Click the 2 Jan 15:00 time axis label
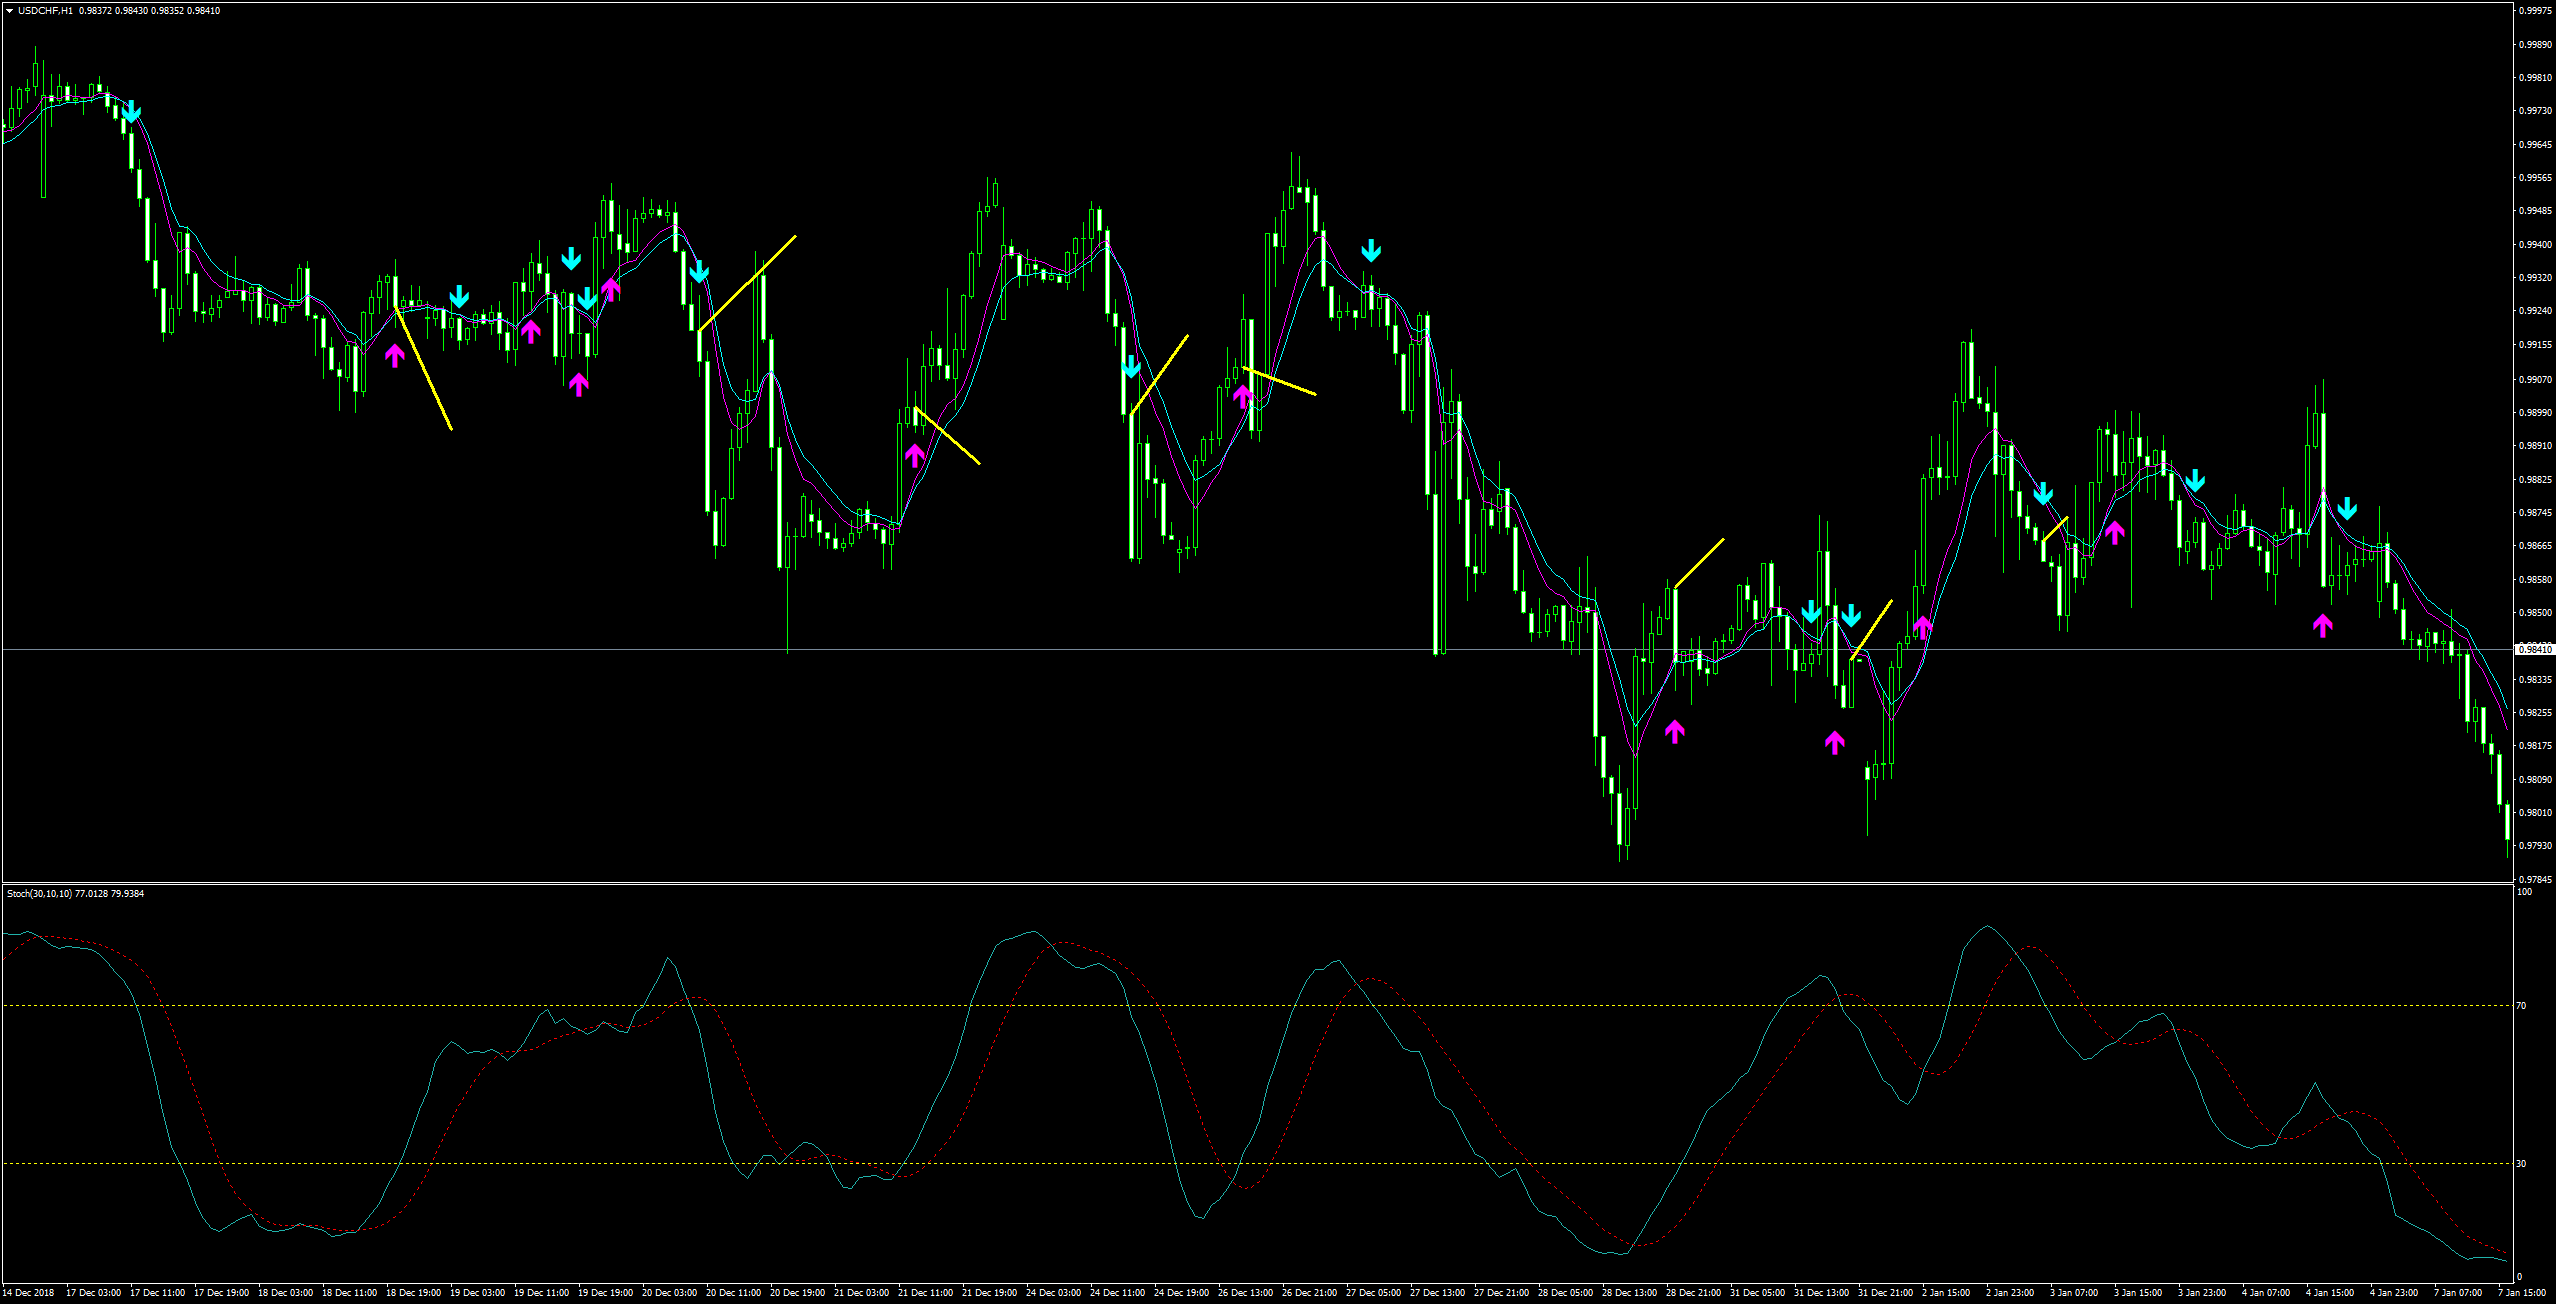 click(1945, 1293)
